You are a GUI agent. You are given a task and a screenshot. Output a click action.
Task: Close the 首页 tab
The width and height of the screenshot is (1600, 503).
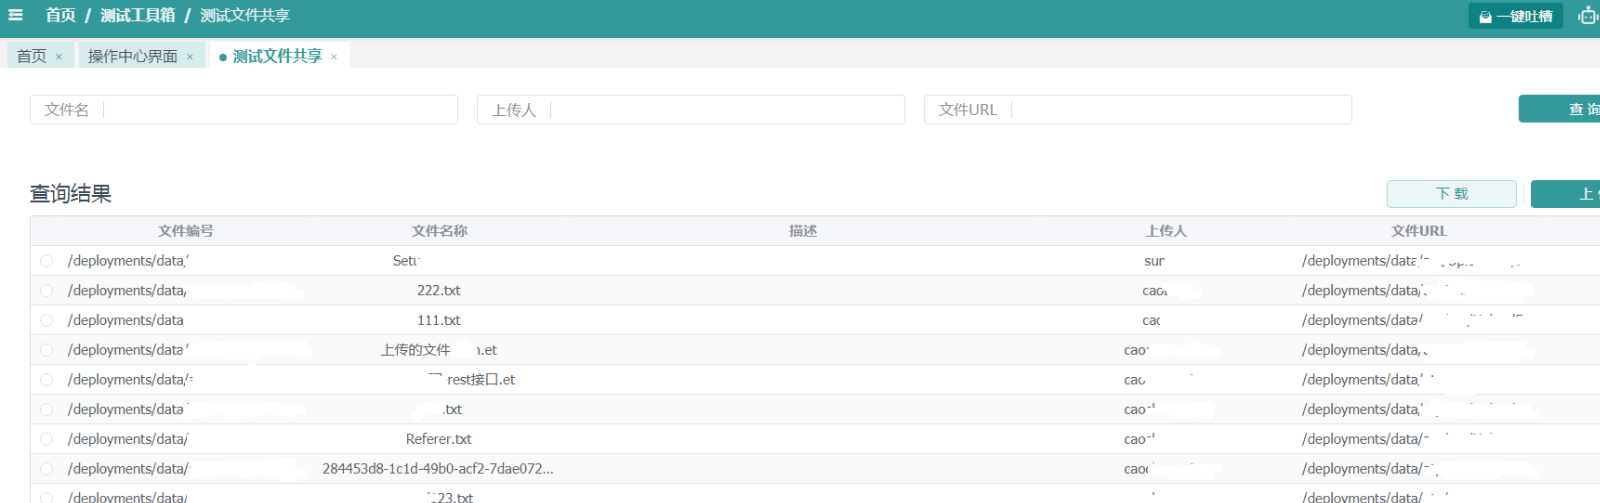click(59, 57)
